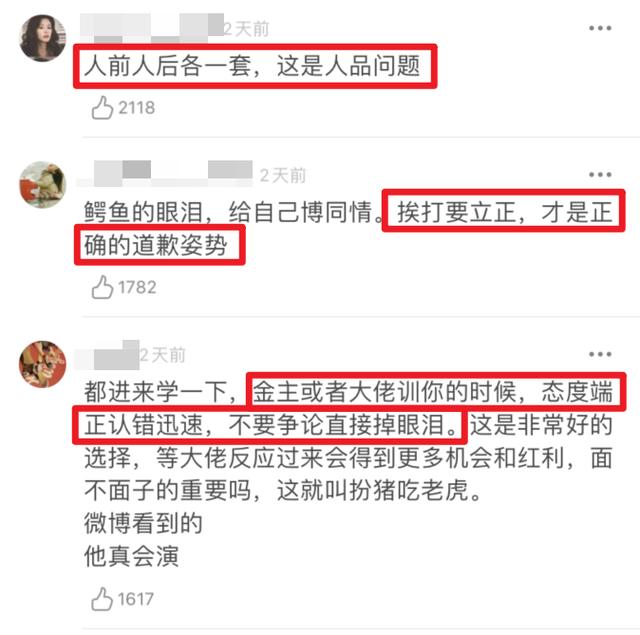View first commenter's avatar with dark hair
The height and width of the screenshot is (635, 640).
click(43, 38)
